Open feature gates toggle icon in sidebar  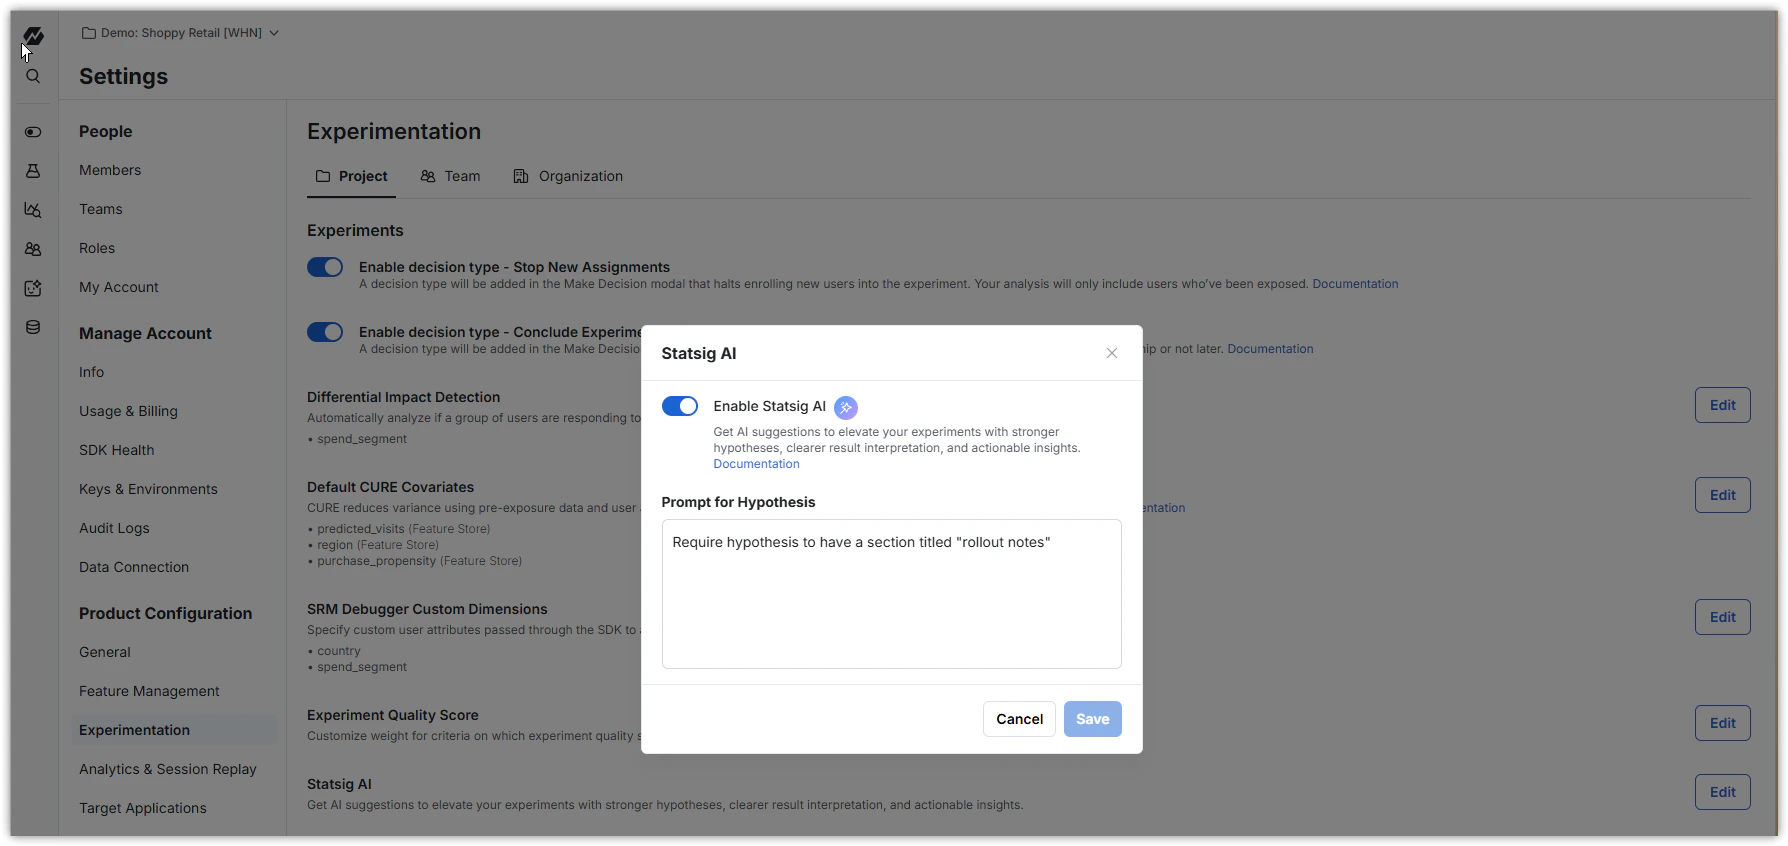pyautogui.click(x=33, y=132)
